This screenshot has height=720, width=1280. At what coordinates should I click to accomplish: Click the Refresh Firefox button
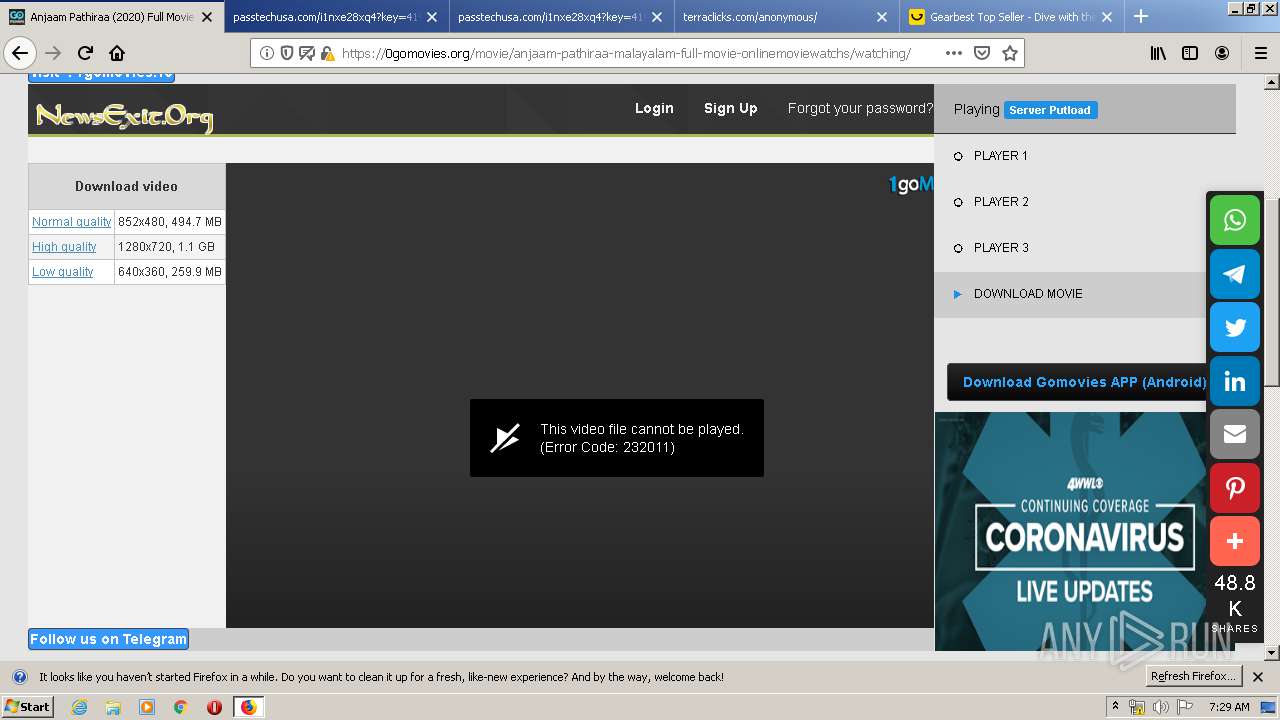pyautogui.click(x=1194, y=676)
